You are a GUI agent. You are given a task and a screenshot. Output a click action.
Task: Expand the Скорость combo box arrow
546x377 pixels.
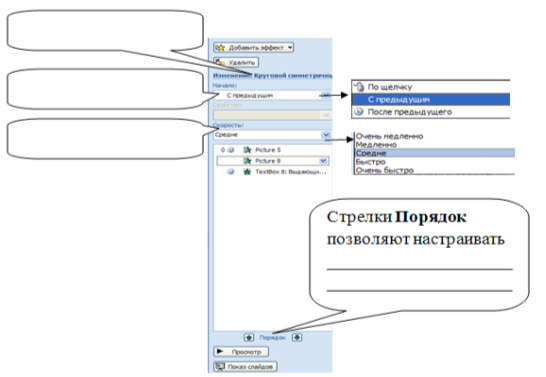point(326,135)
